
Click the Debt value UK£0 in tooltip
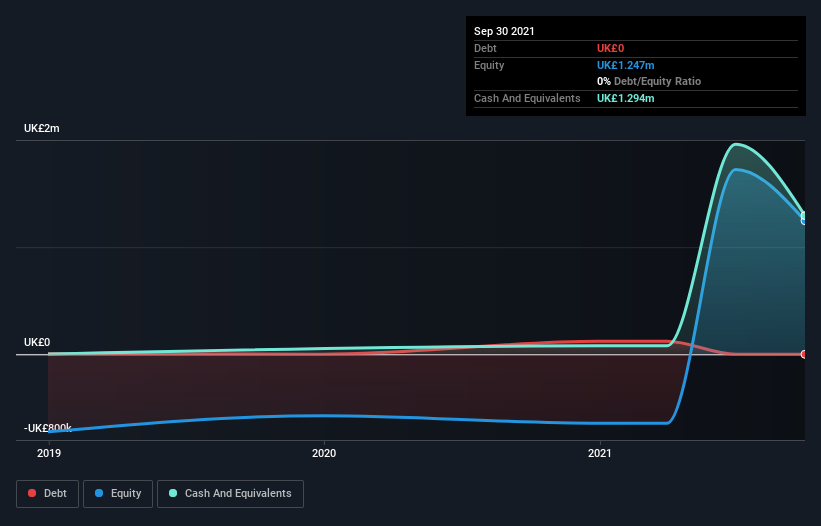tap(611, 48)
